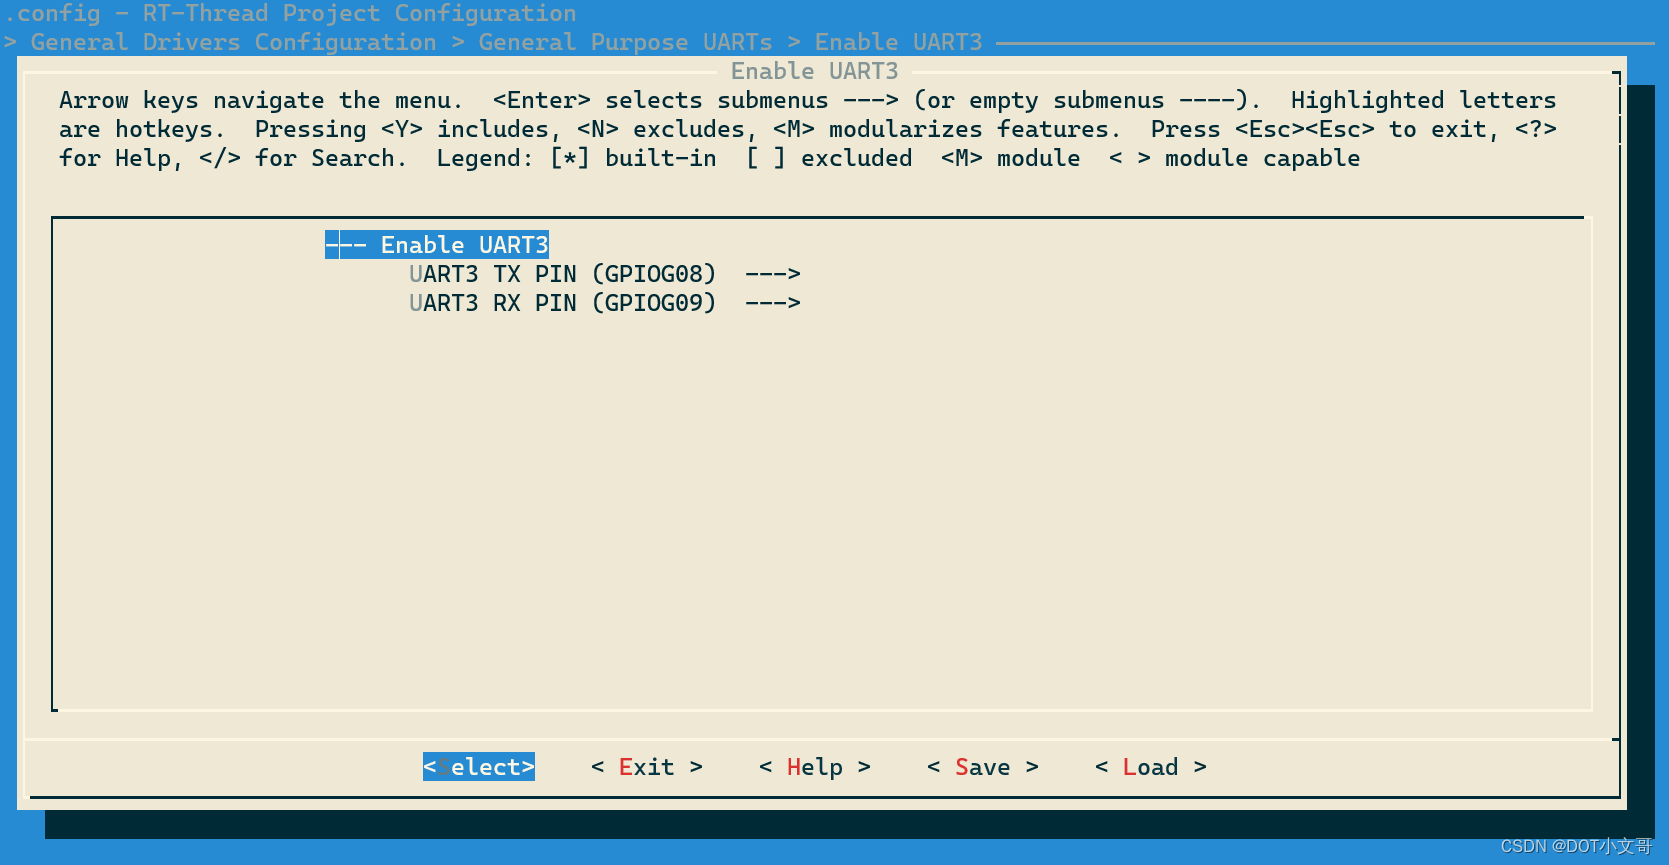Click '.config - RT-Thread Project Configuration' title

[x=291, y=14]
